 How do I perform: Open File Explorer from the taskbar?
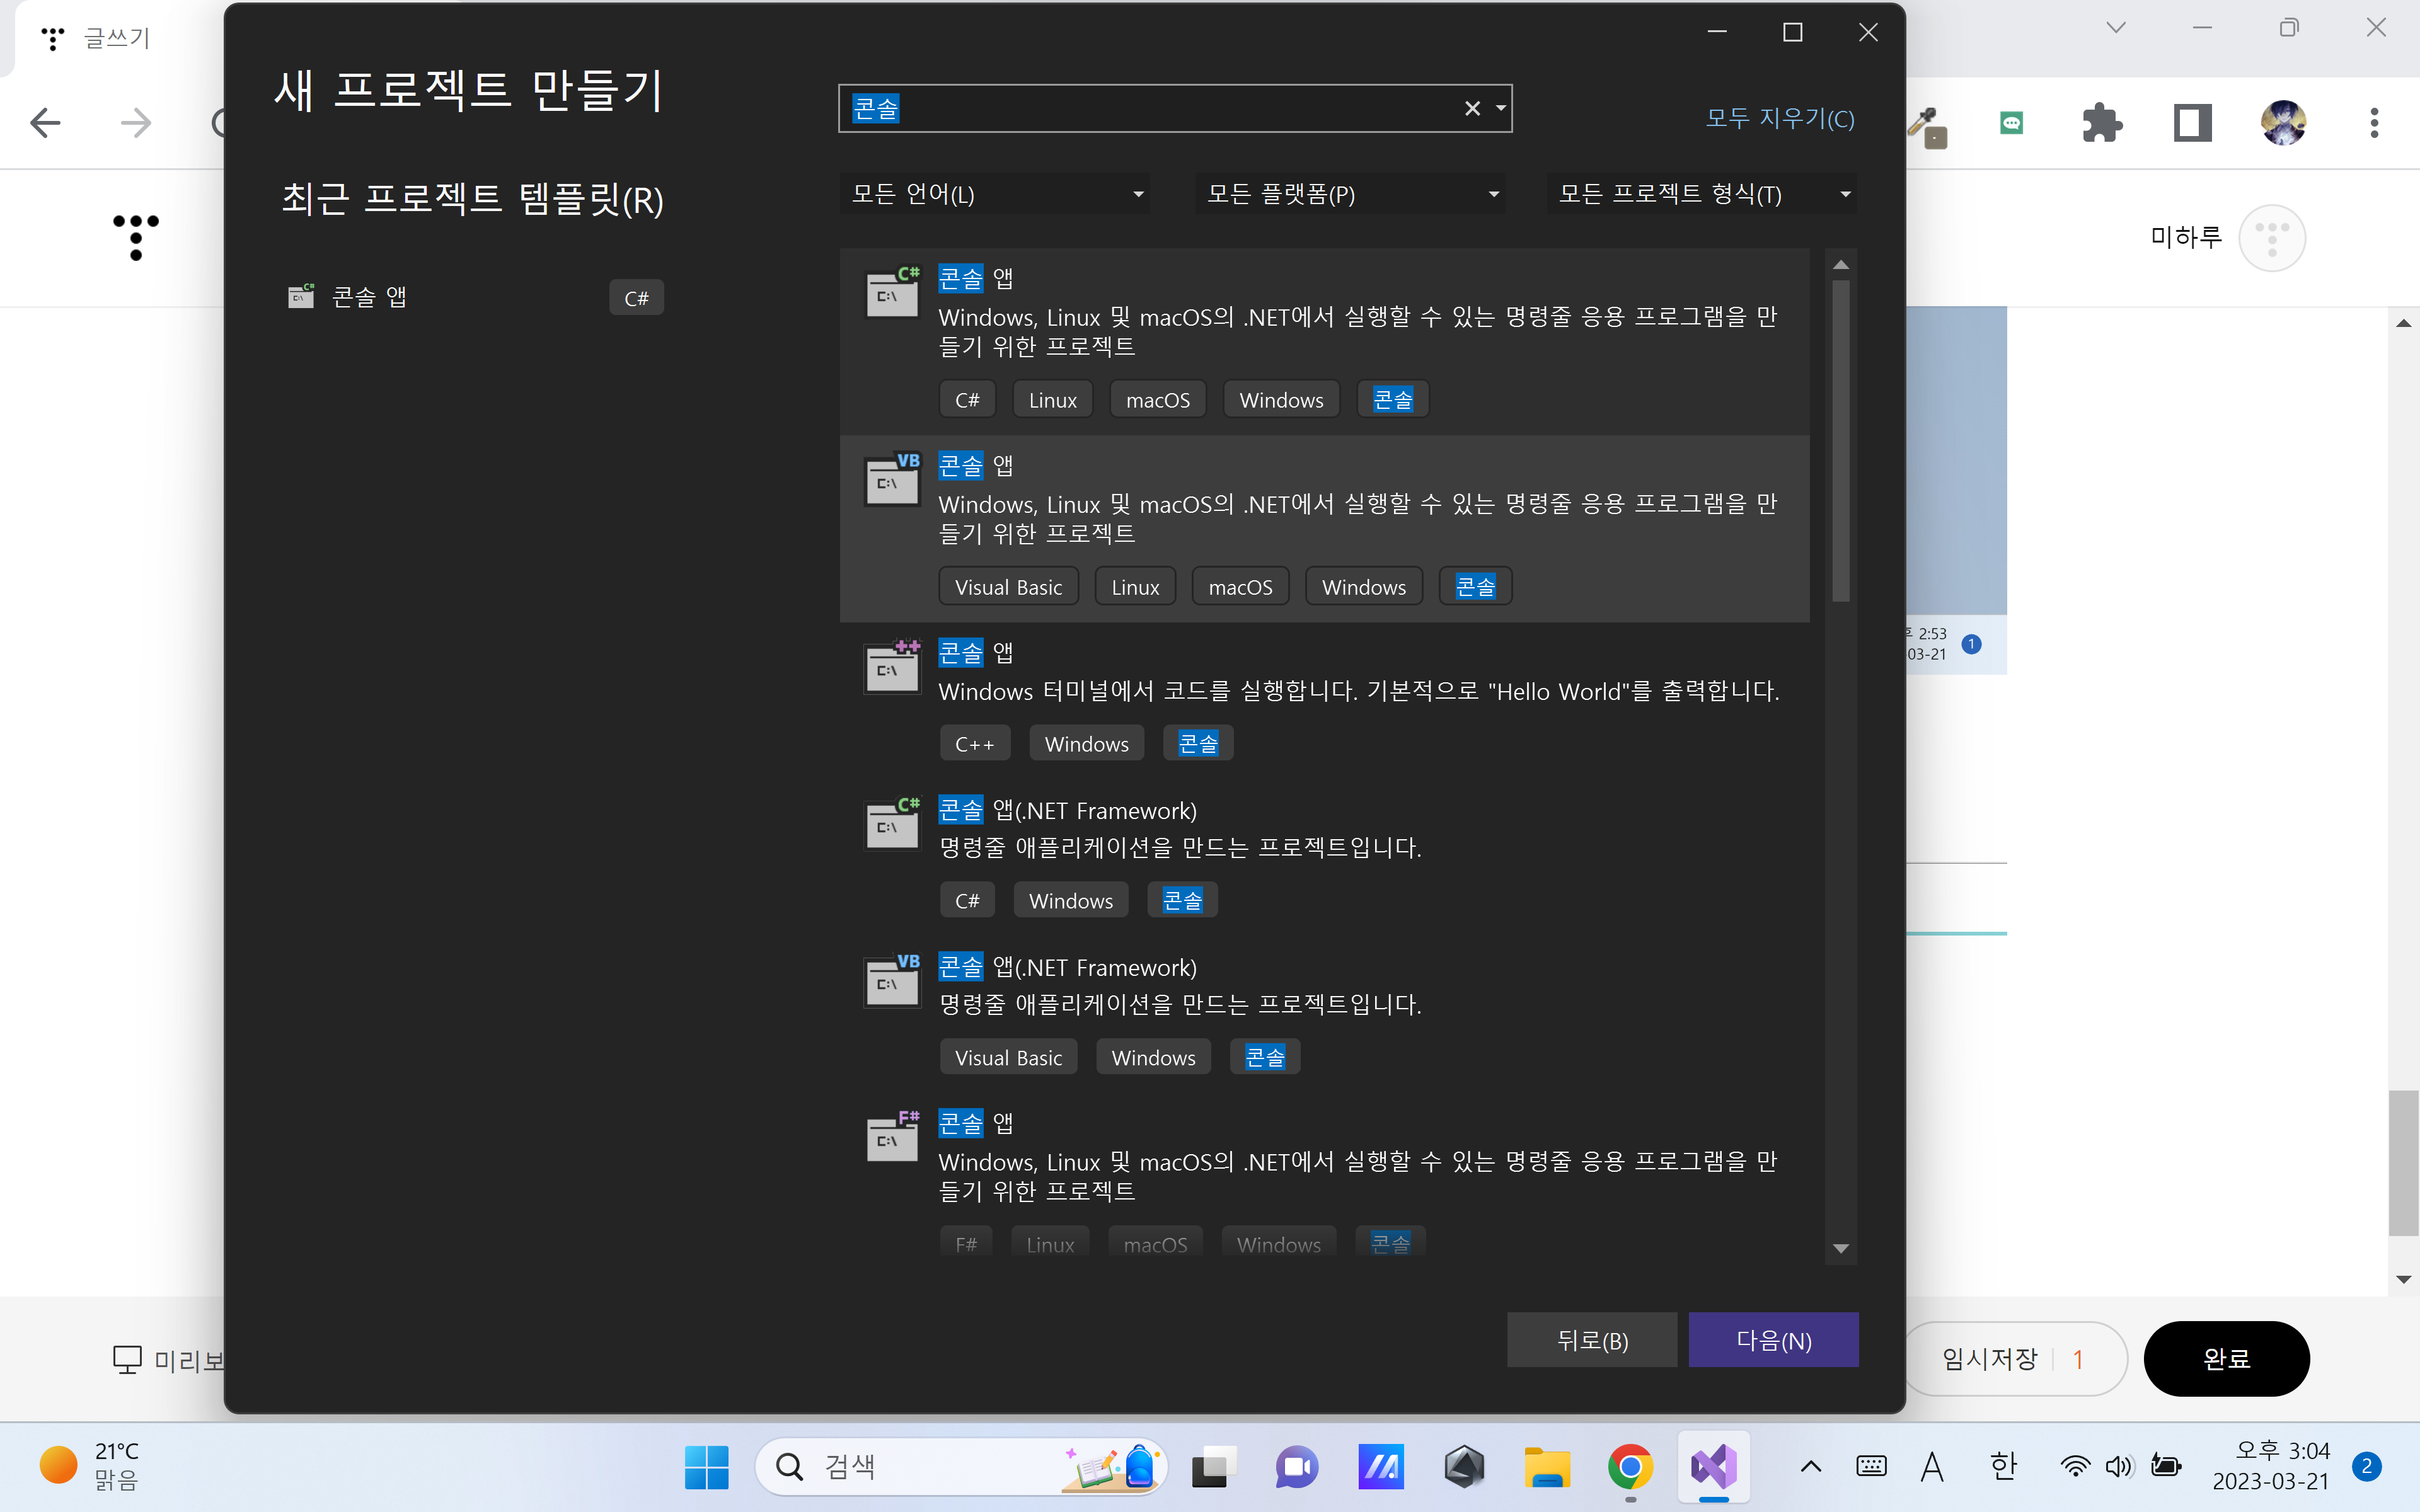pos(1547,1467)
